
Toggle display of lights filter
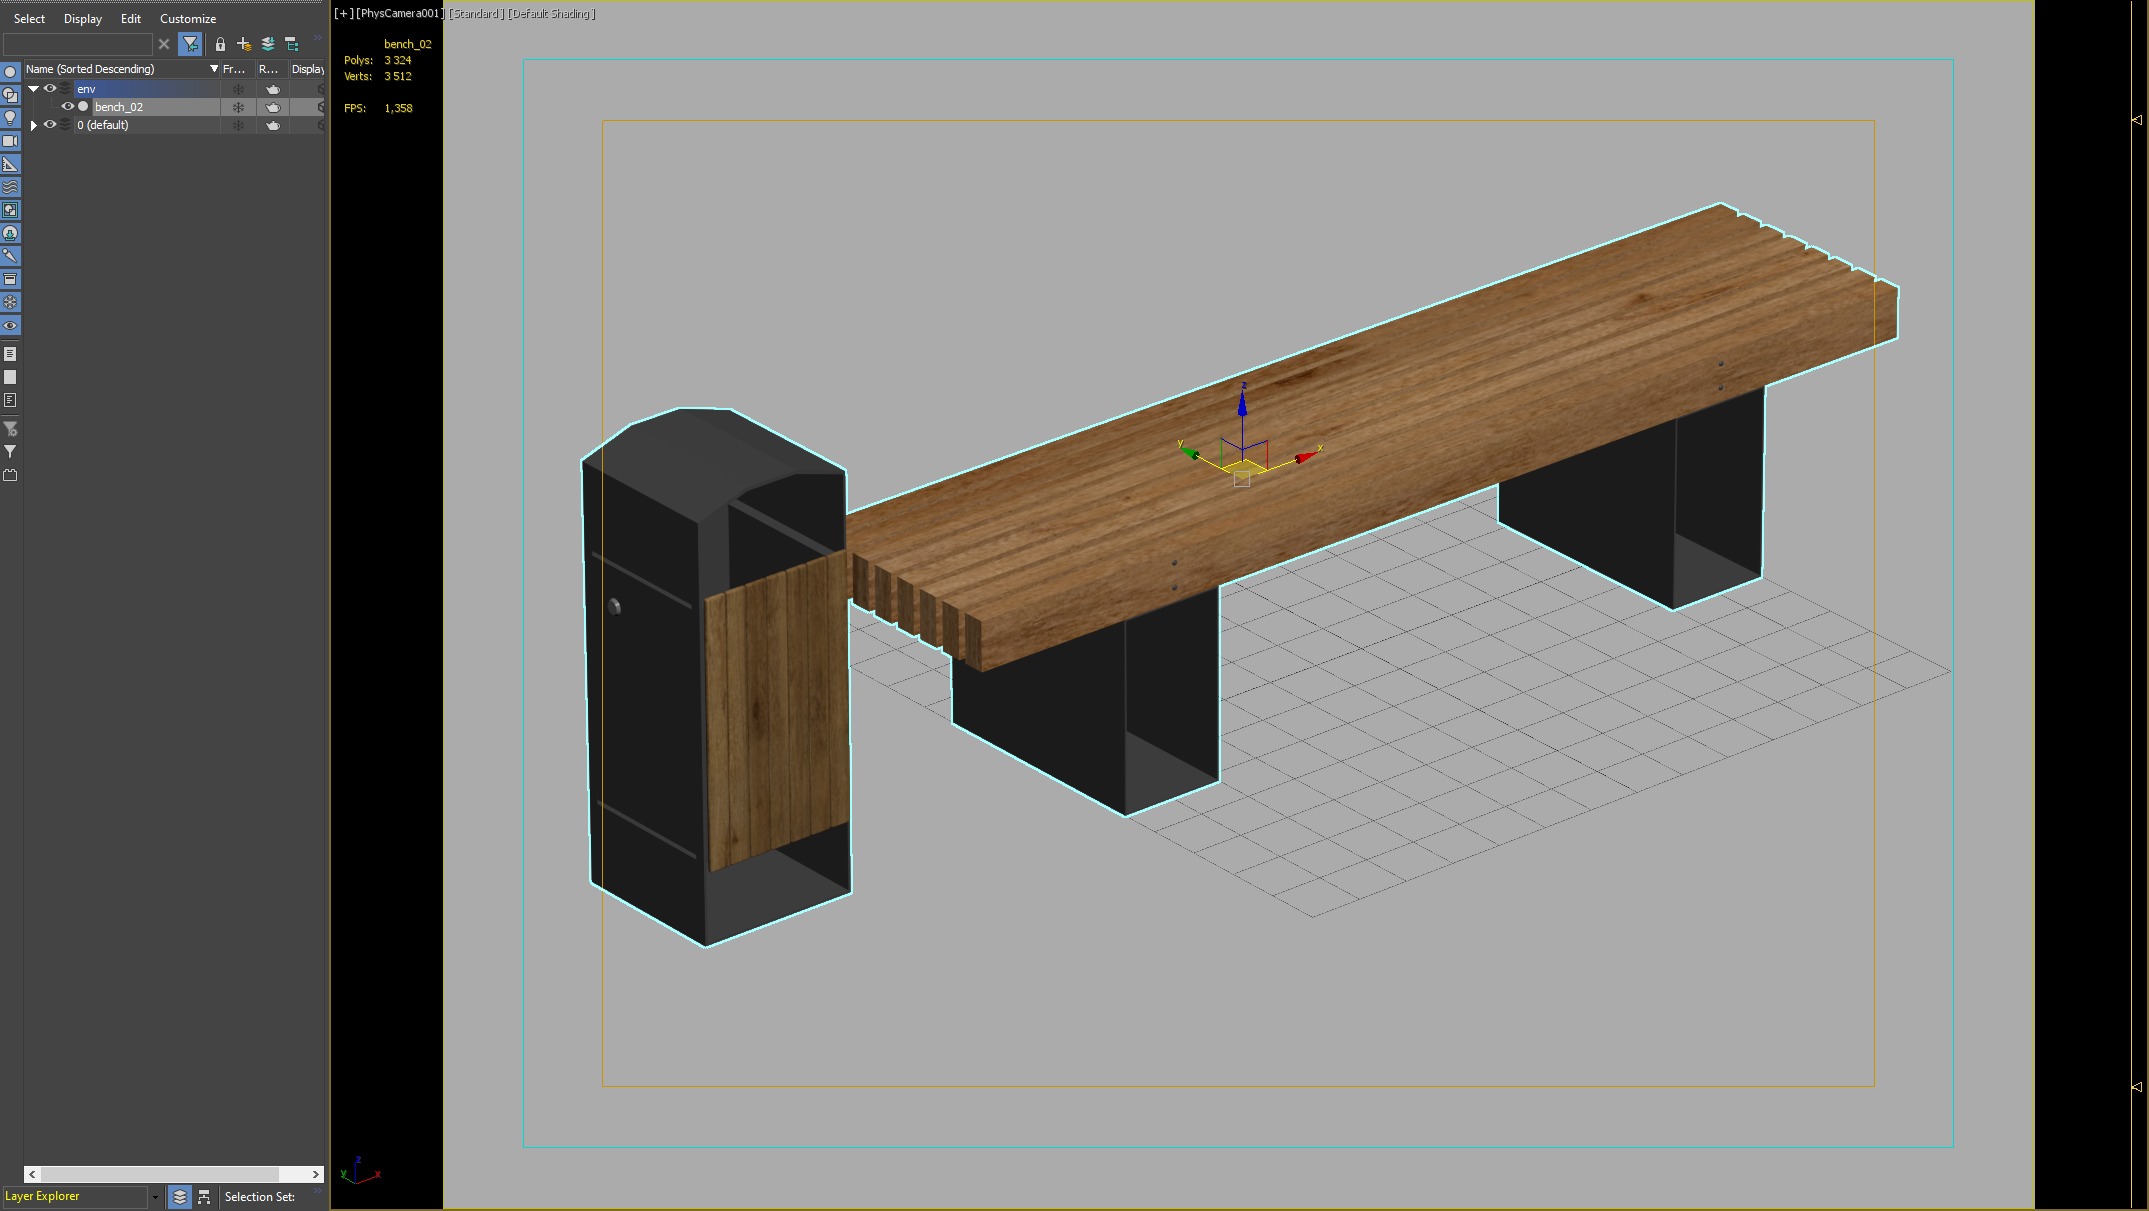10,118
